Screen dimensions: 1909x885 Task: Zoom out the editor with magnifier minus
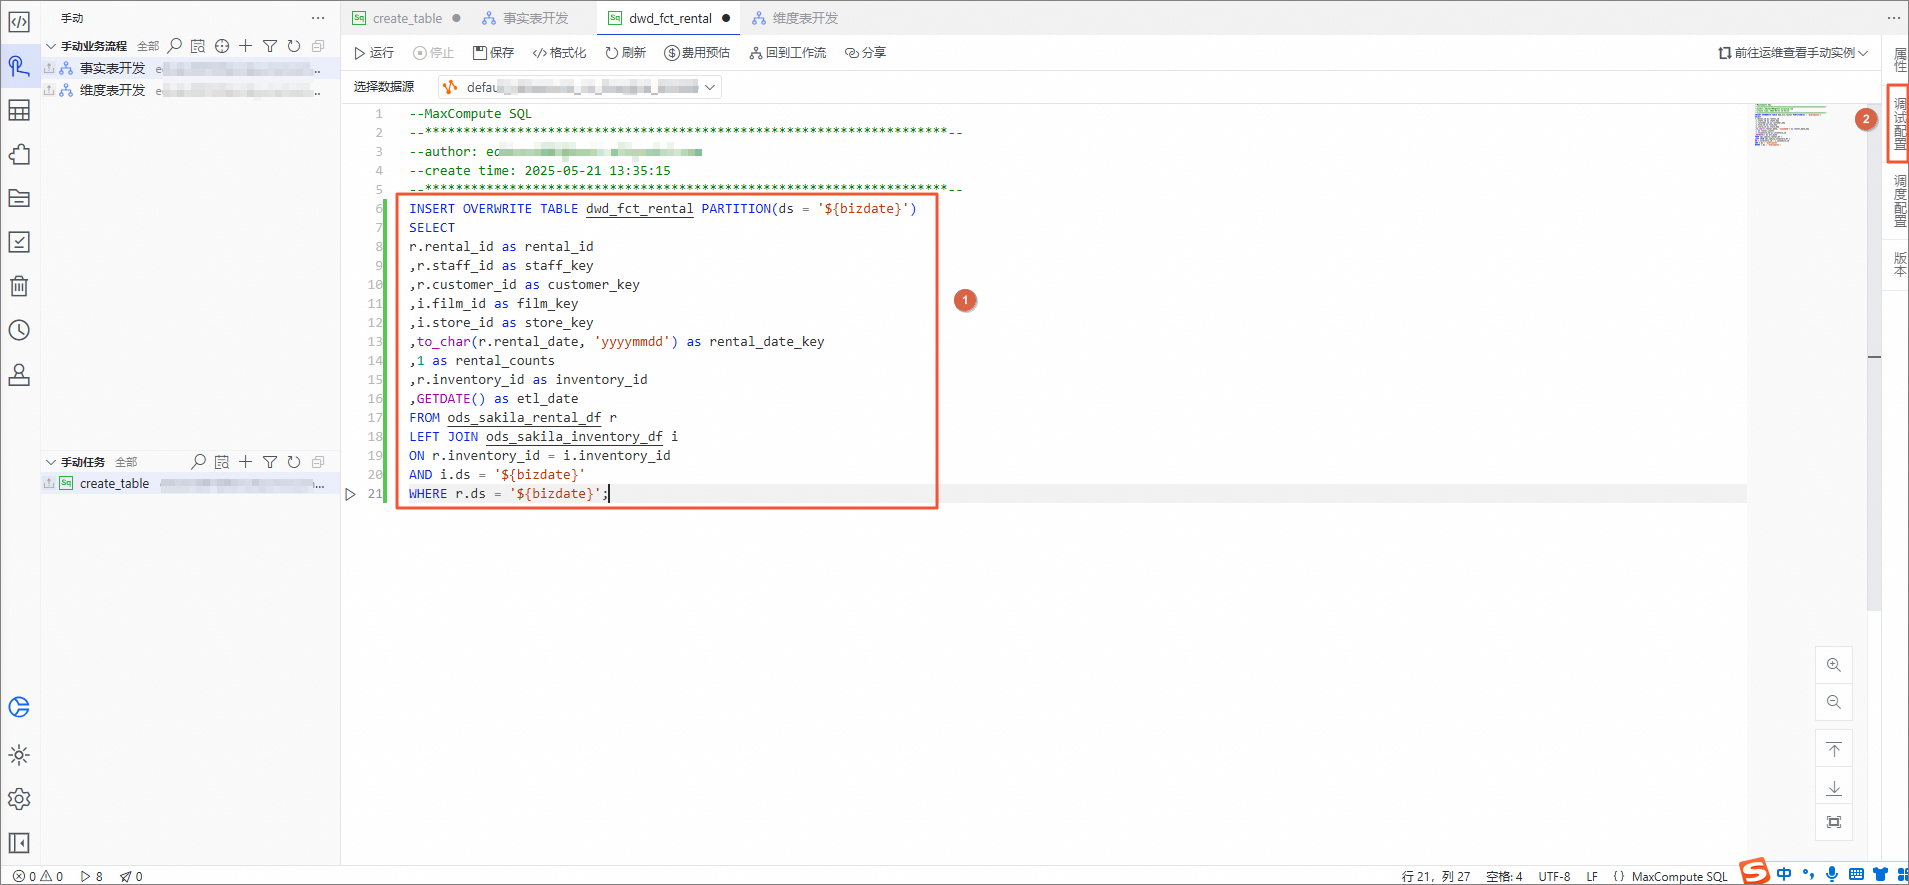click(x=1834, y=702)
